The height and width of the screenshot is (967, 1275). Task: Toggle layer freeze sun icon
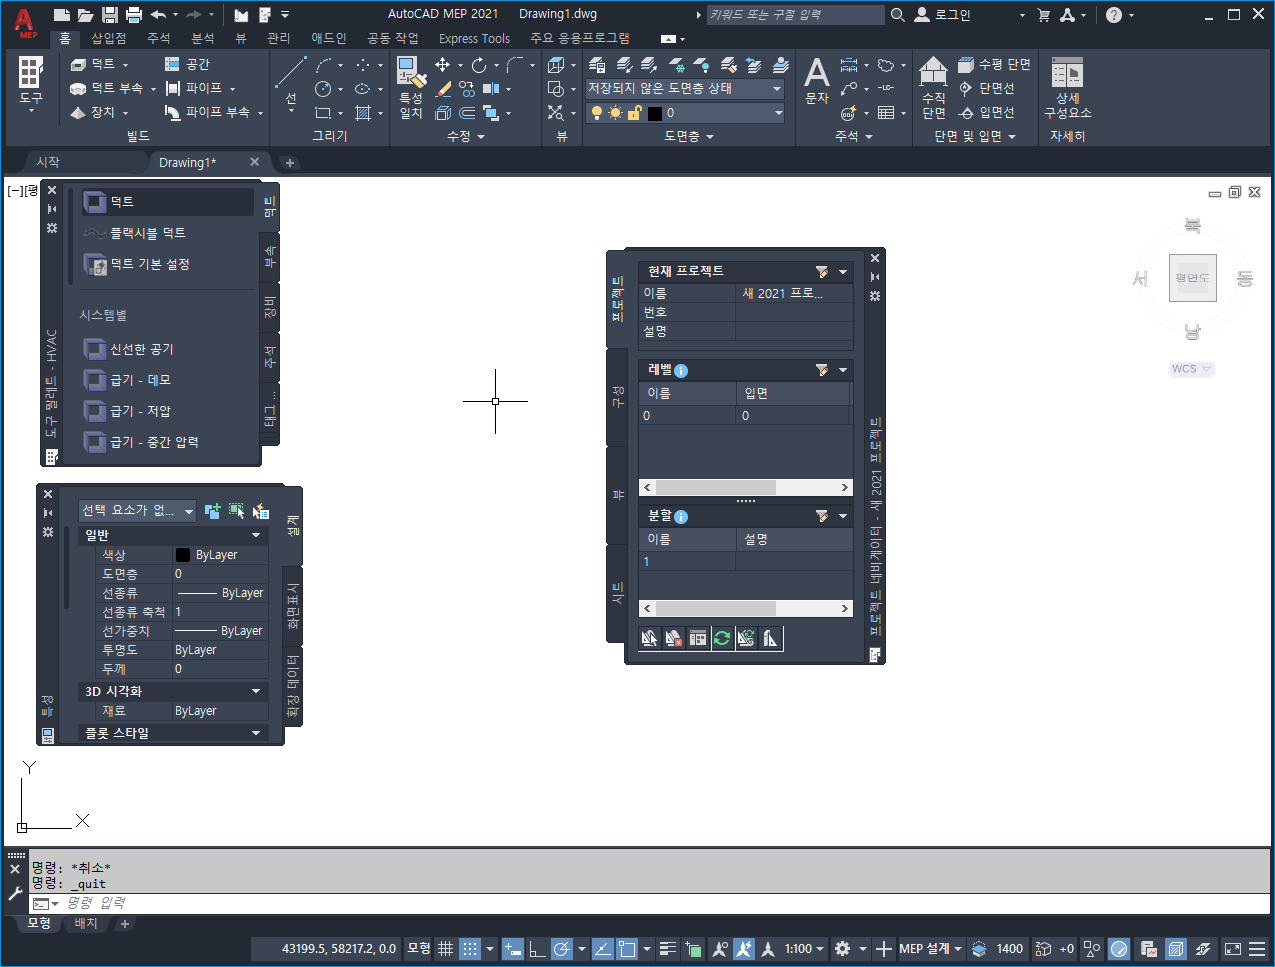pyautogui.click(x=616, y=113)
